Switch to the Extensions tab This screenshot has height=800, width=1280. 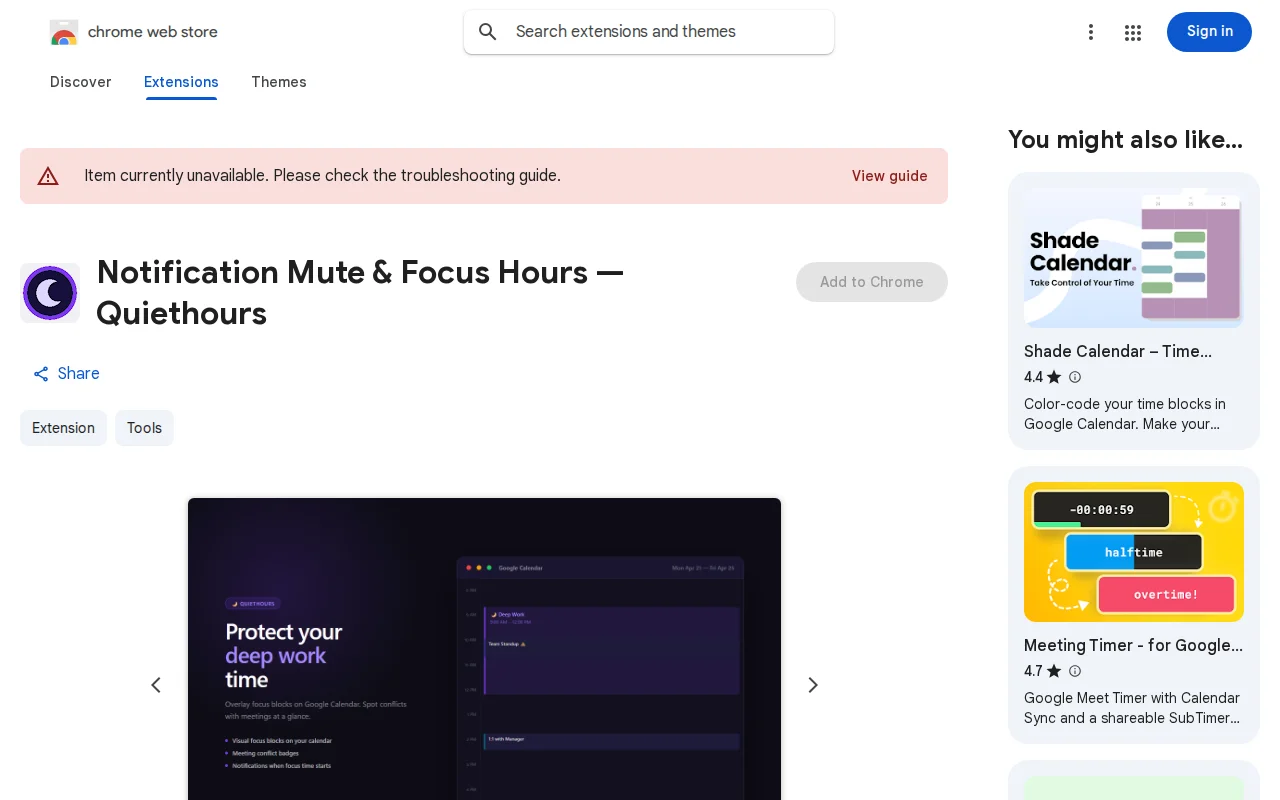click(181, 82)
